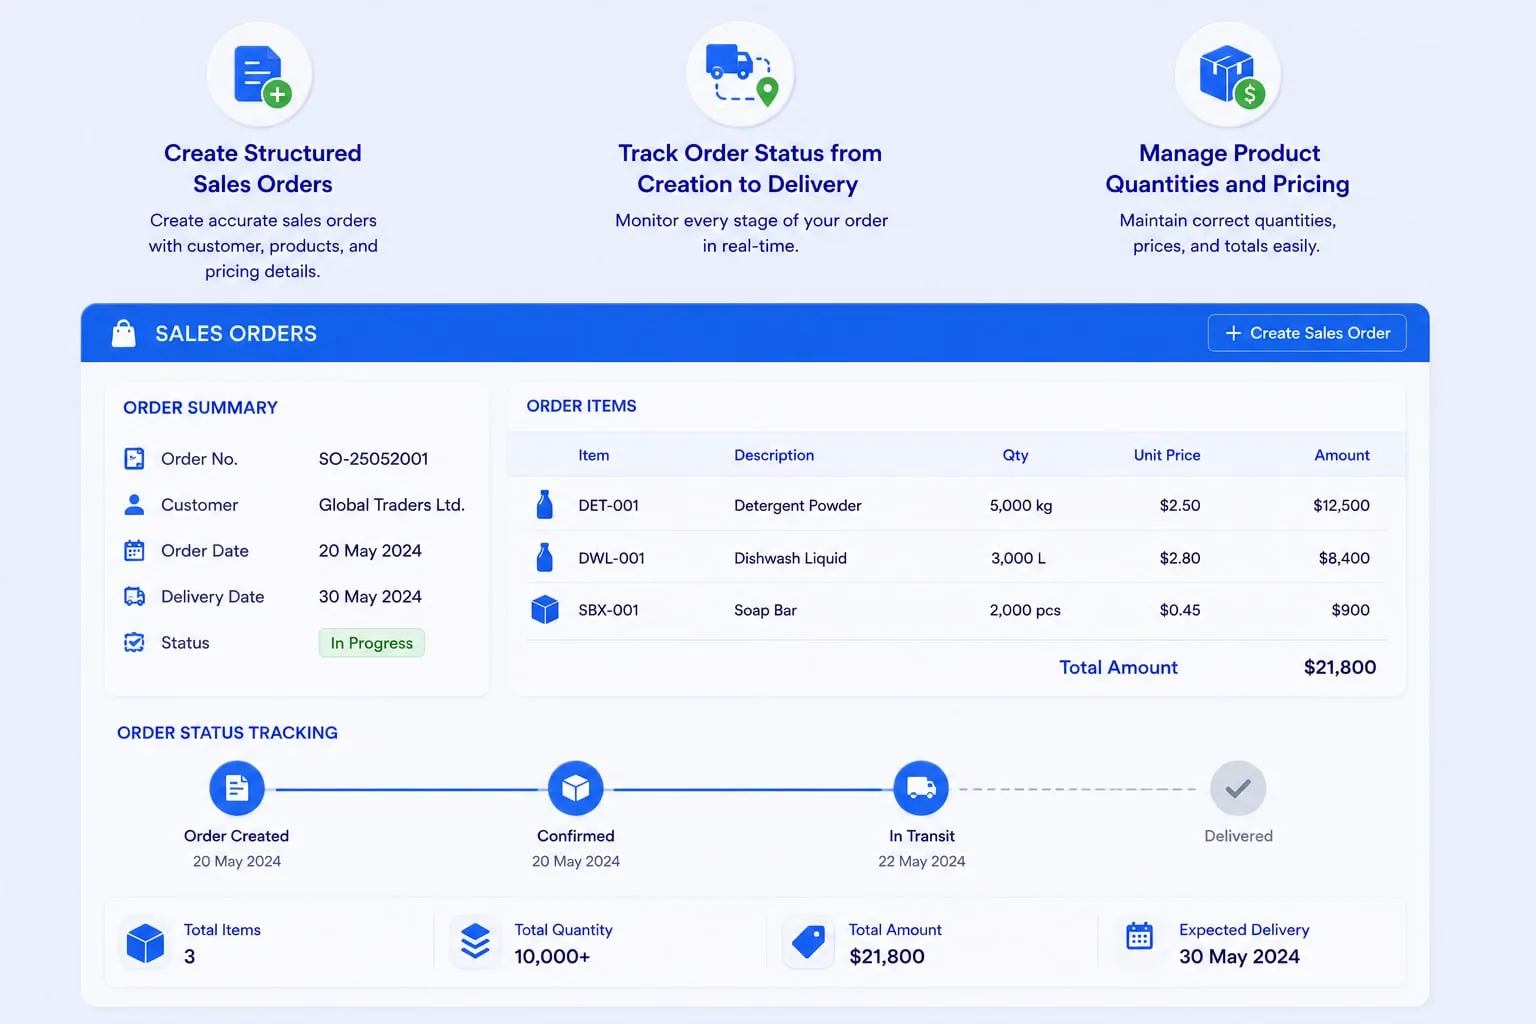This screenshot has height=1024, width=1536.
Task: Select the In Transit tracking step
Action: pyautogui.click(x=921, y=789)
